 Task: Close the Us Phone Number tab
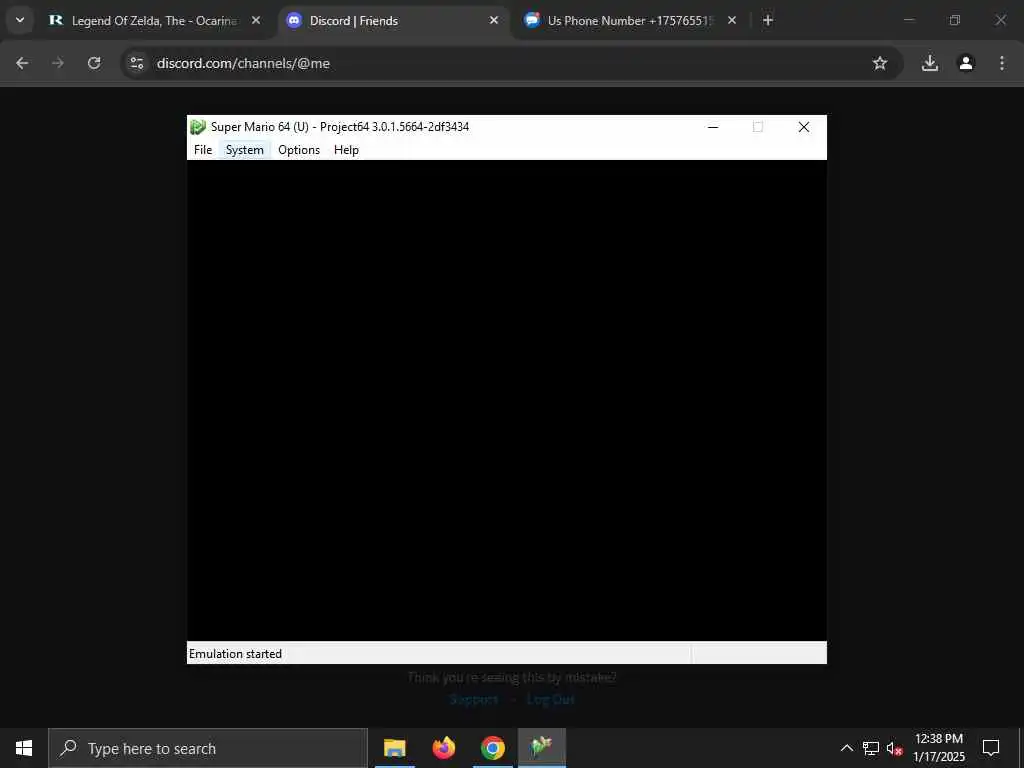pyautogui.click(x=732, y=21)
